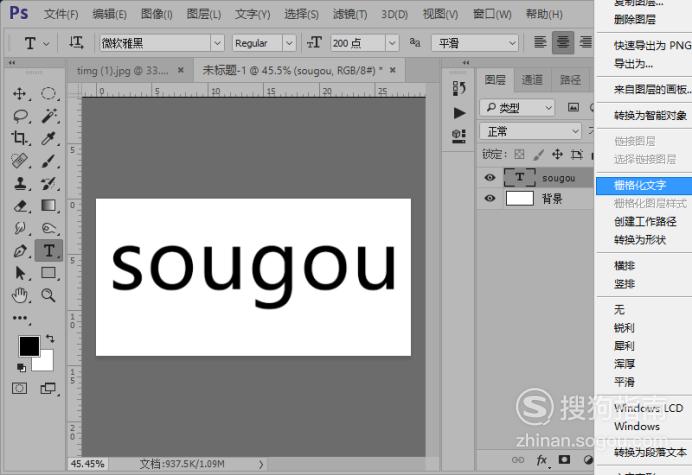Open the History panel icon

tap(459, 88)
